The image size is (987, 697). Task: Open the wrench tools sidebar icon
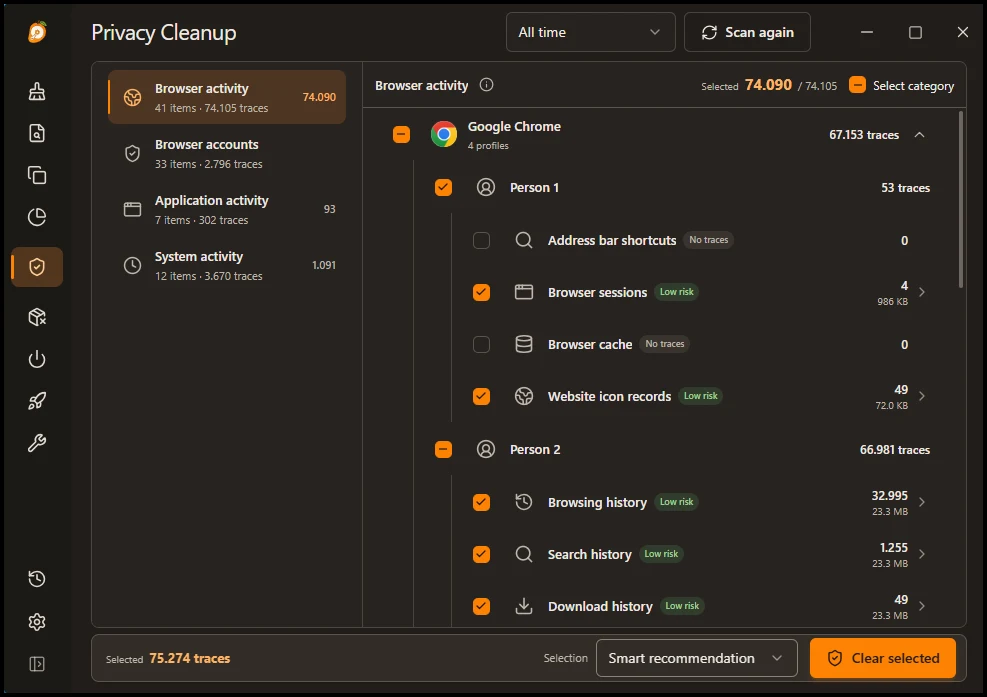[37, 443]
